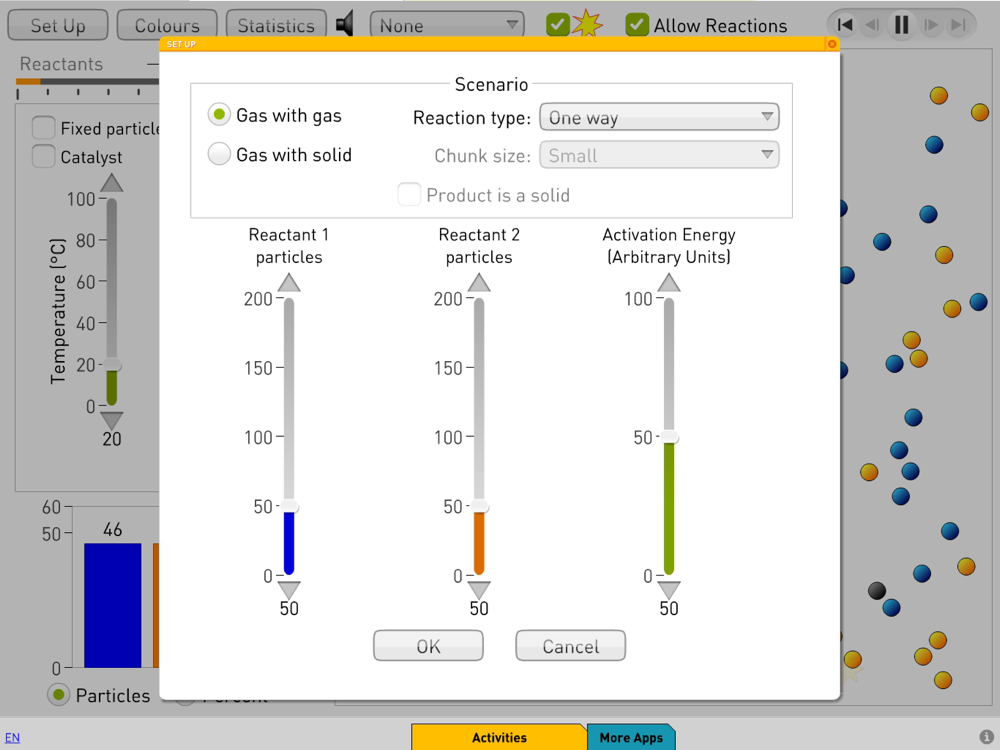Open the Statistics panel
Screen dimensions: 1000x750
[x=276, y=26]
